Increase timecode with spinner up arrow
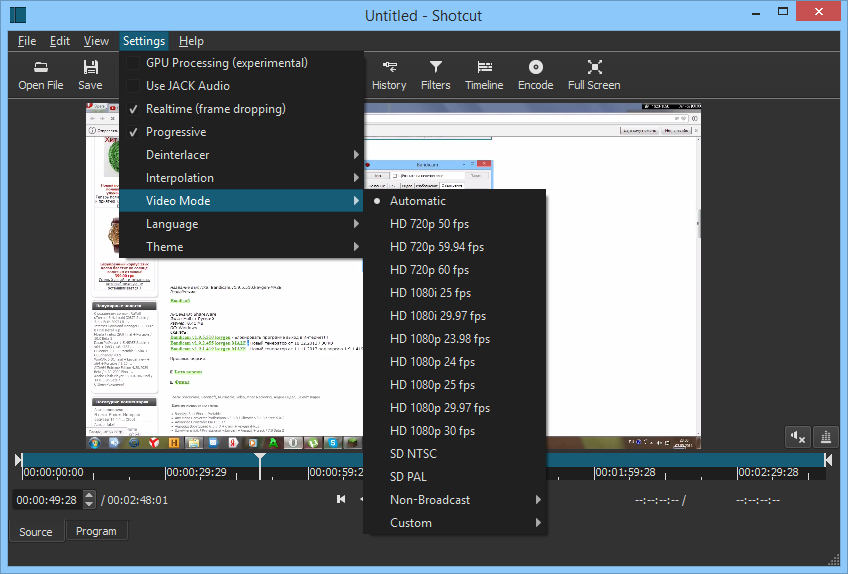848x574 pixels. [x=89, y=494]
